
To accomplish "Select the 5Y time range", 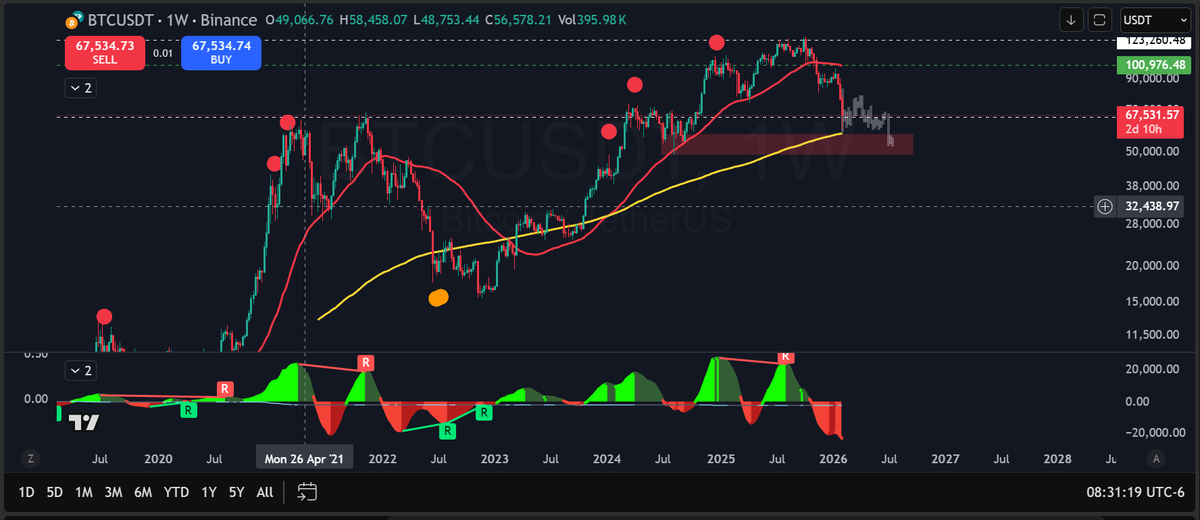I will coord(235,492).
